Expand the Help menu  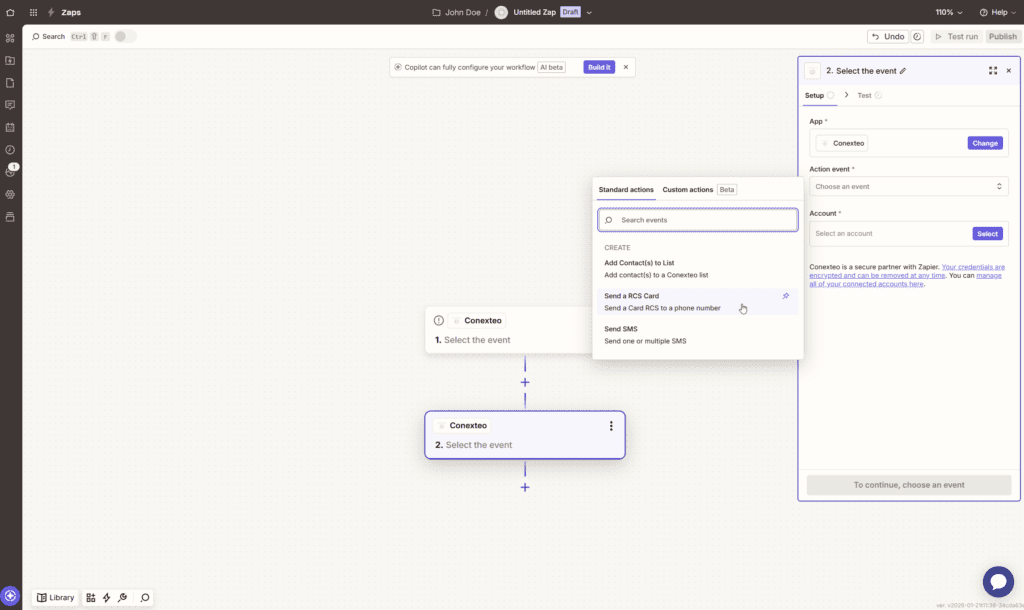[x=998, y=12]
